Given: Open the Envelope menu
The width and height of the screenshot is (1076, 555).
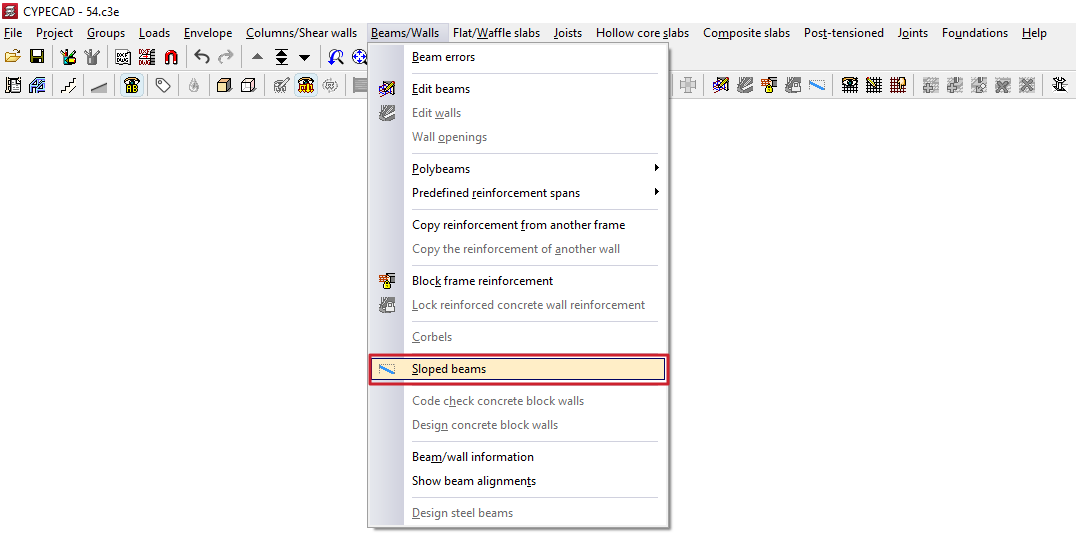Looking at the screenshot, I should coord(208,33).
